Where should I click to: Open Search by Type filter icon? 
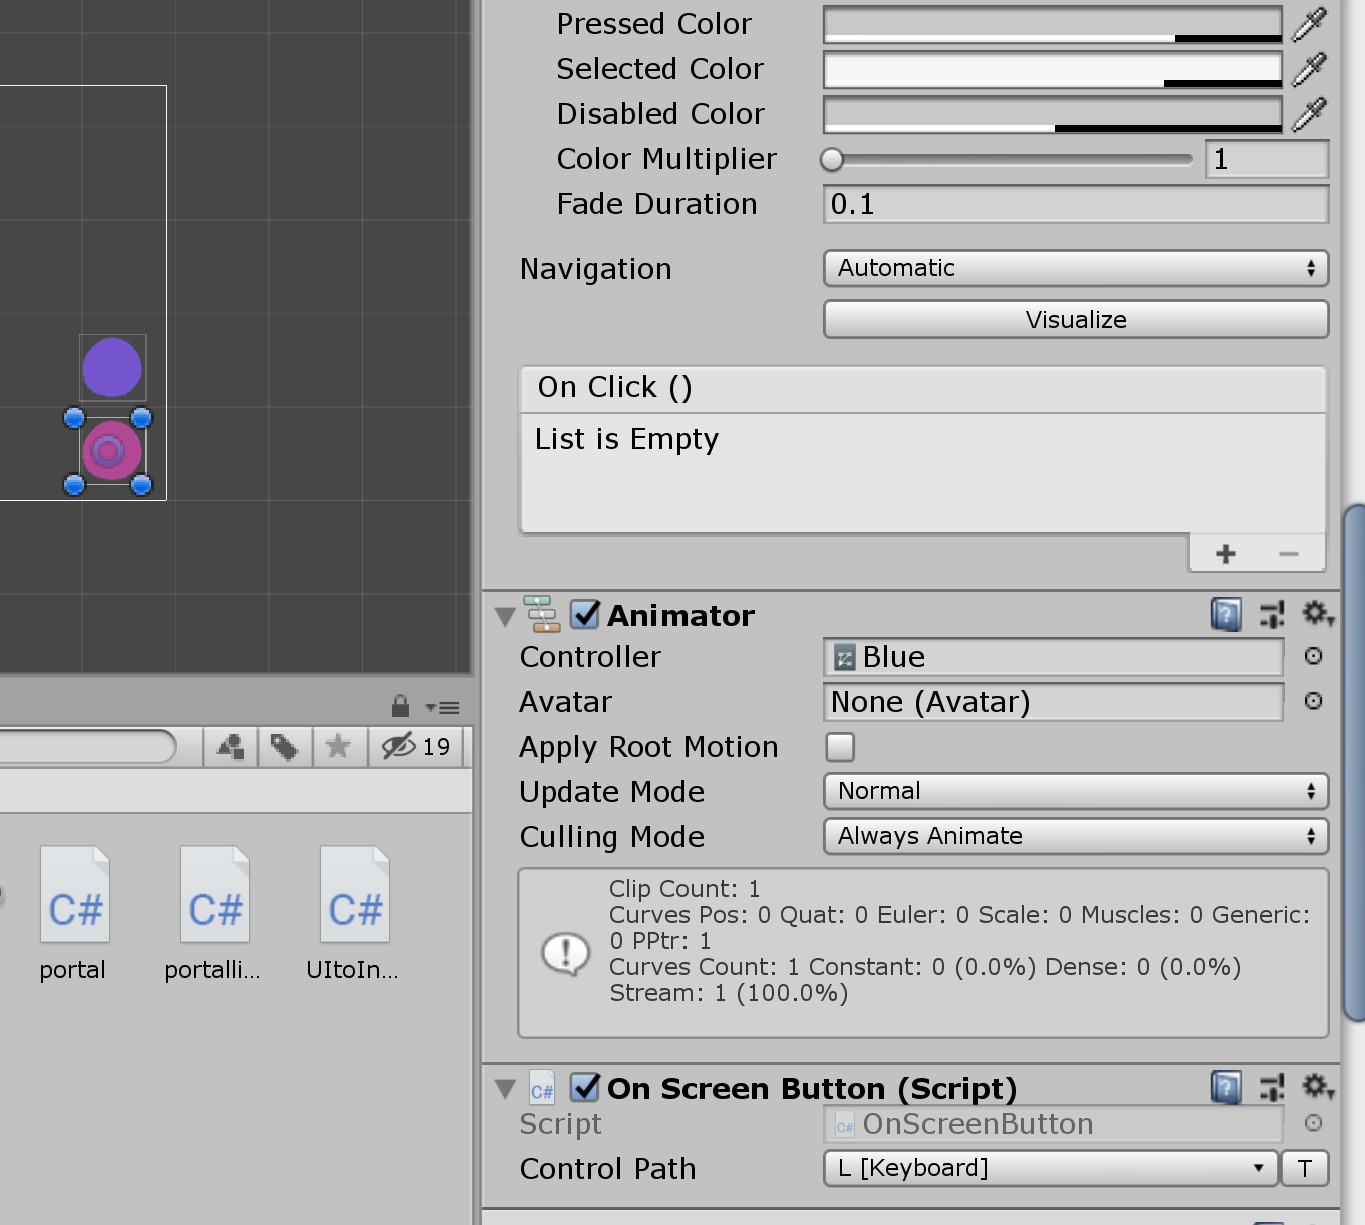click(x=231, y=746)
